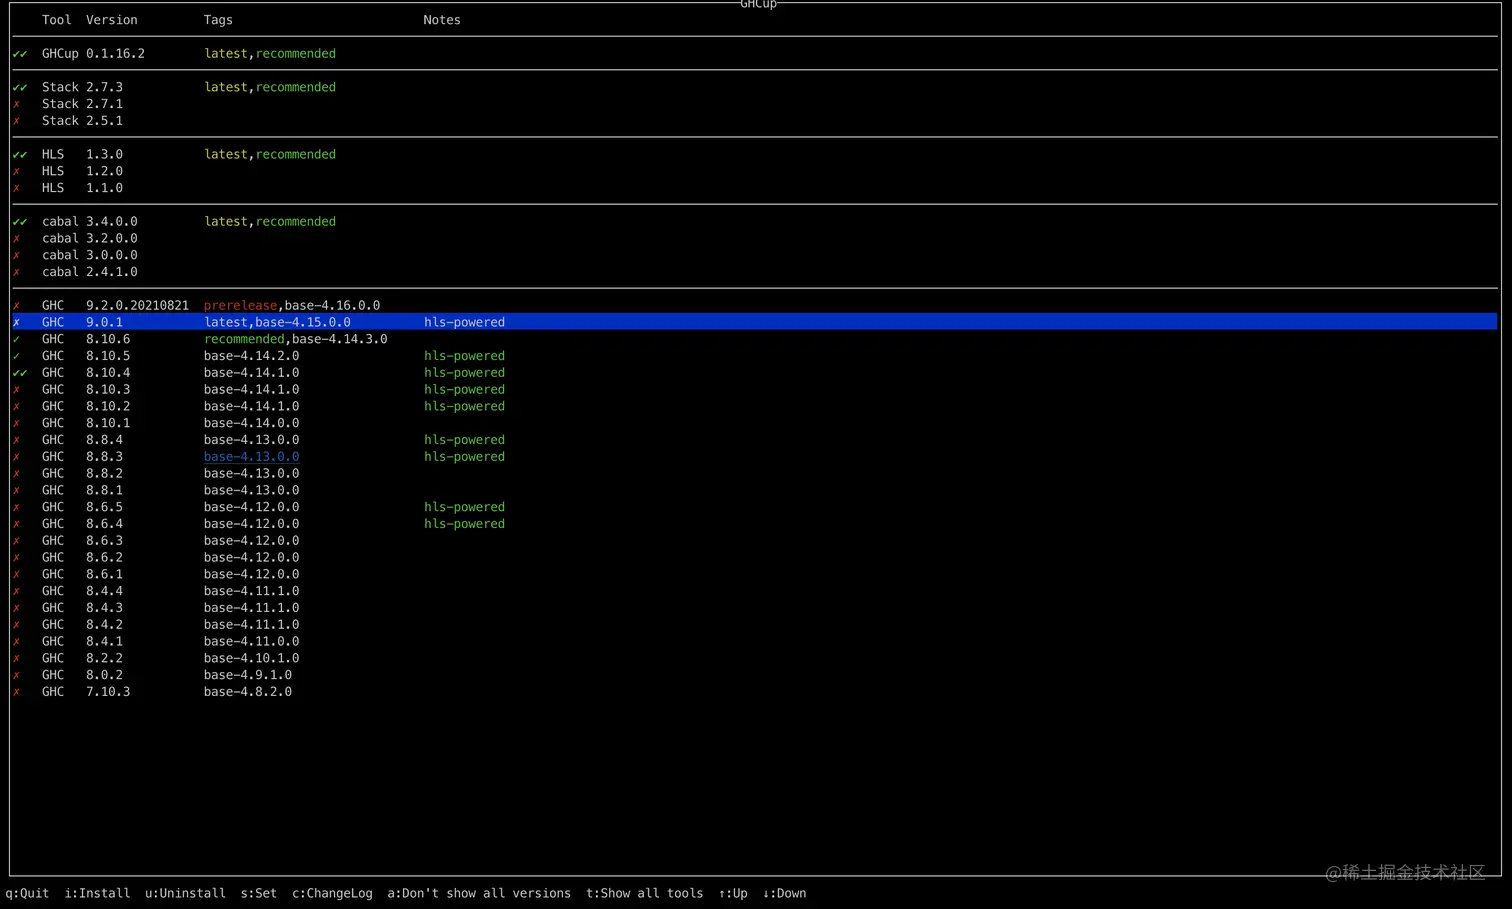1512x909 pixels.
Task: Click the red cross beside GHC 7.10.3
Action: 16,692
